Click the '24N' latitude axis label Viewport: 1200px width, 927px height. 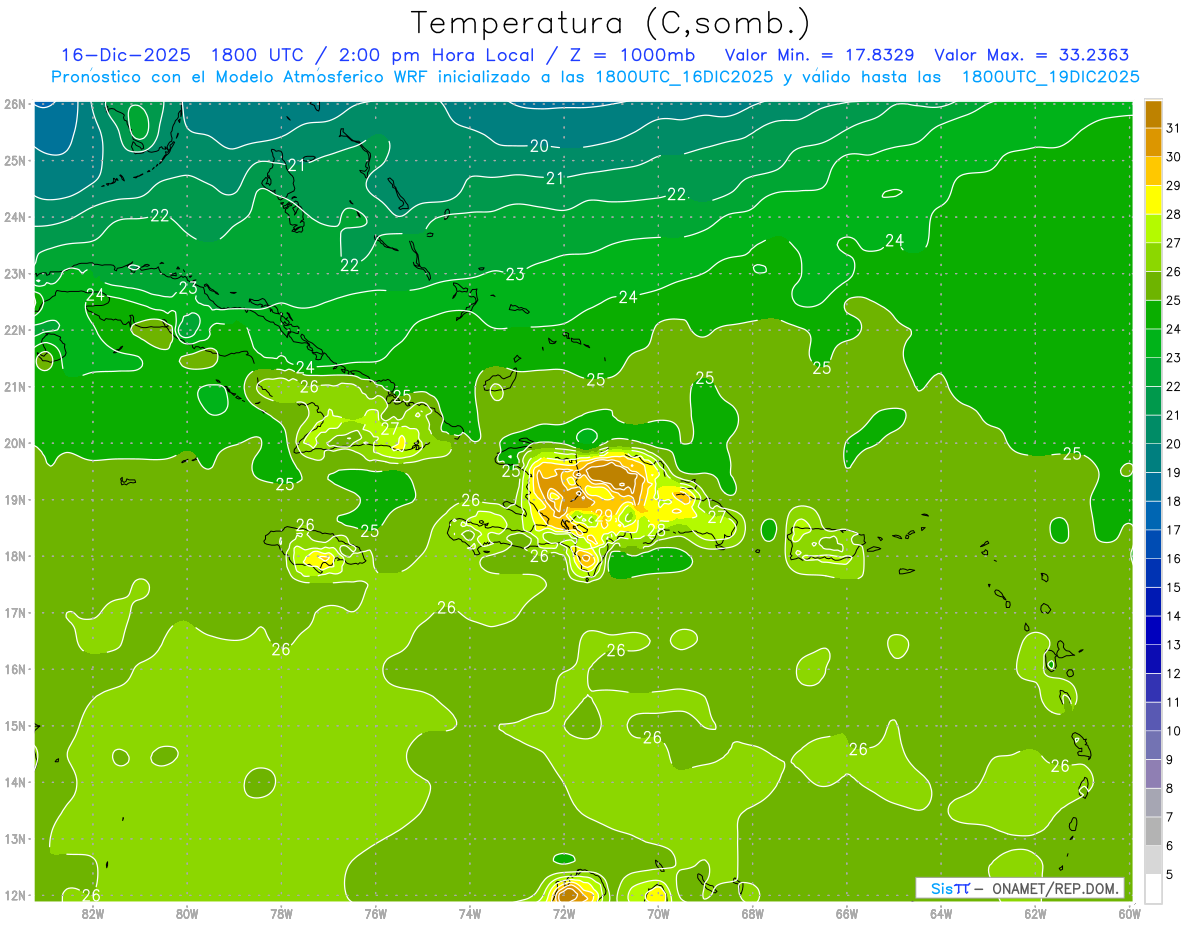tap(15, 217)
